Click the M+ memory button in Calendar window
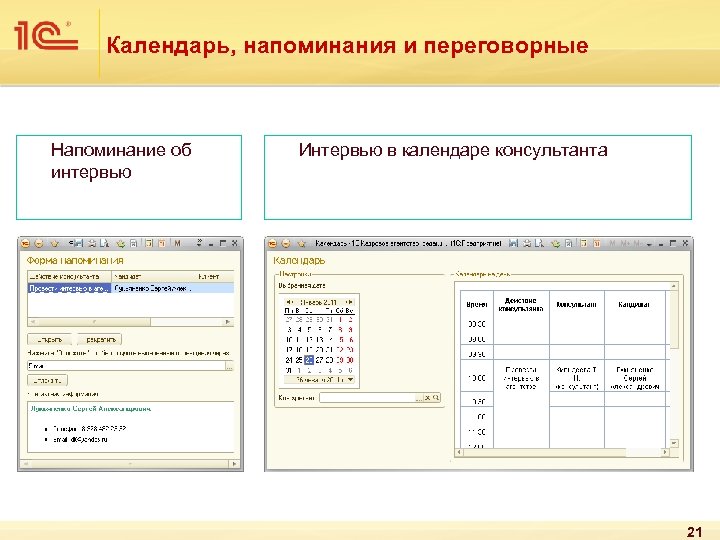The height and width of the screenshot is (540, 720). [x=624, y=243]
